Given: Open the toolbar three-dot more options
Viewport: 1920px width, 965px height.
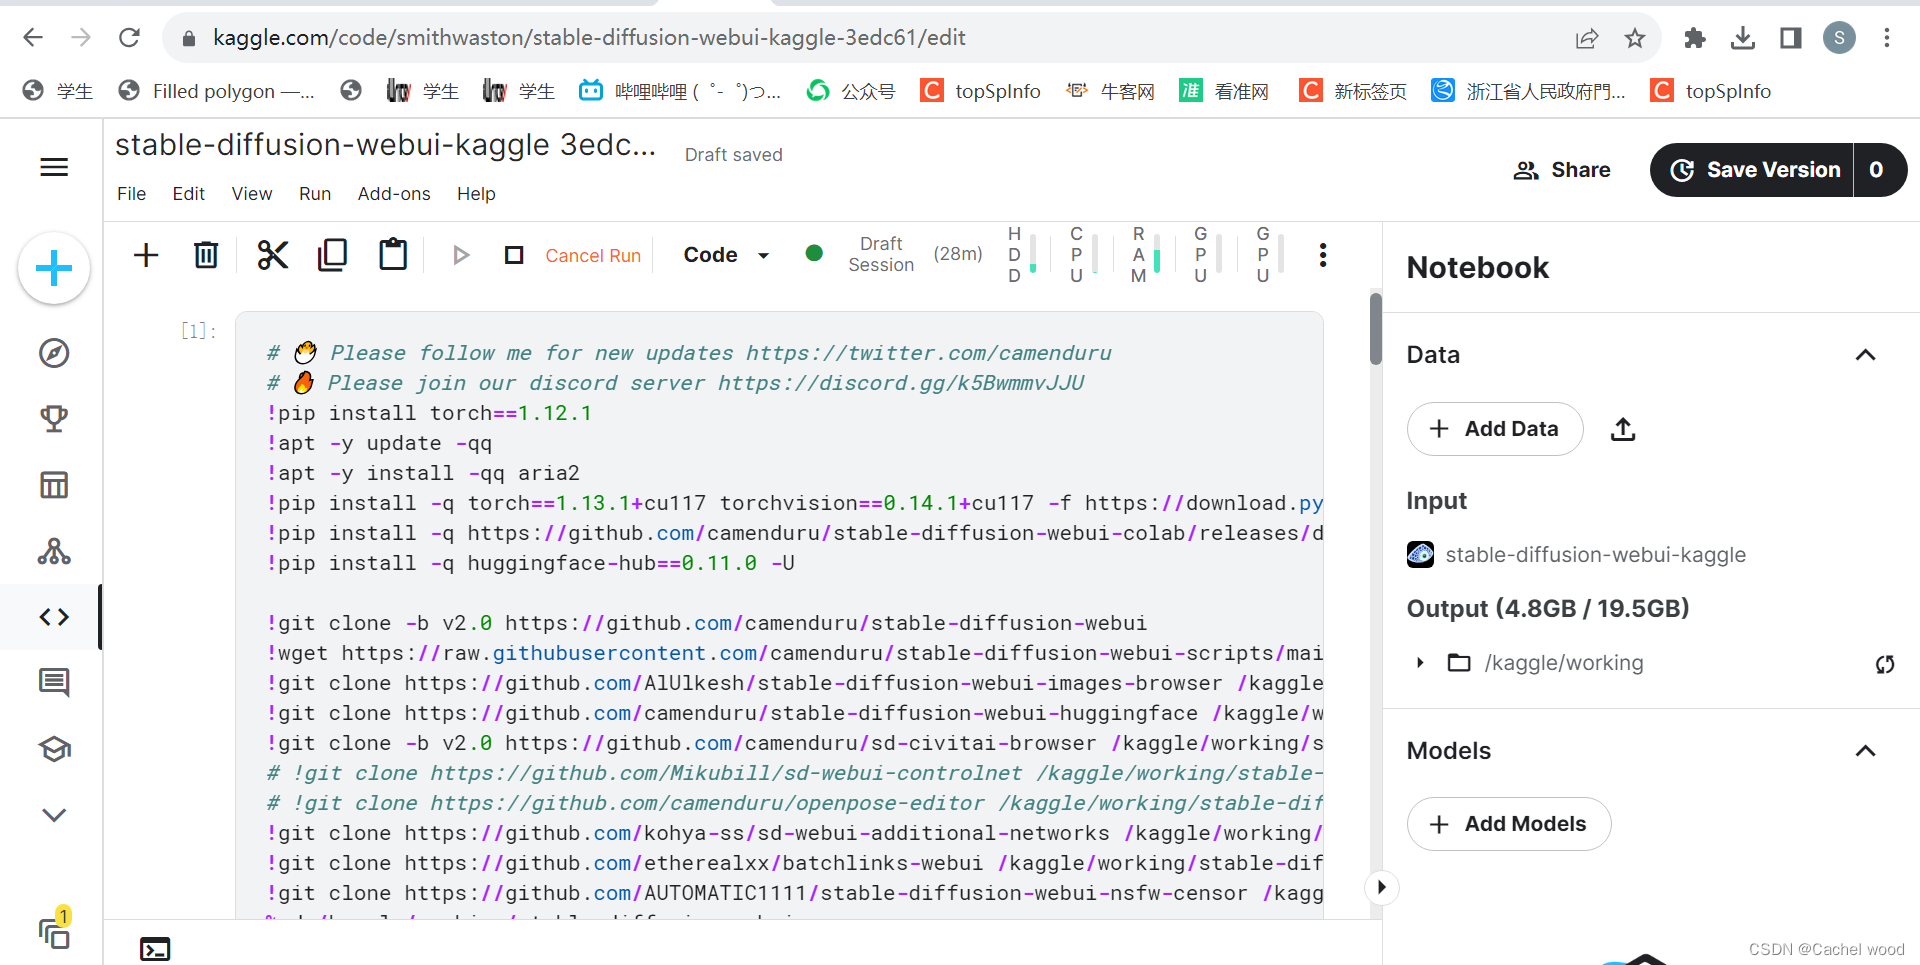Looking at the screenshot, I should [x=1323, y=255].
